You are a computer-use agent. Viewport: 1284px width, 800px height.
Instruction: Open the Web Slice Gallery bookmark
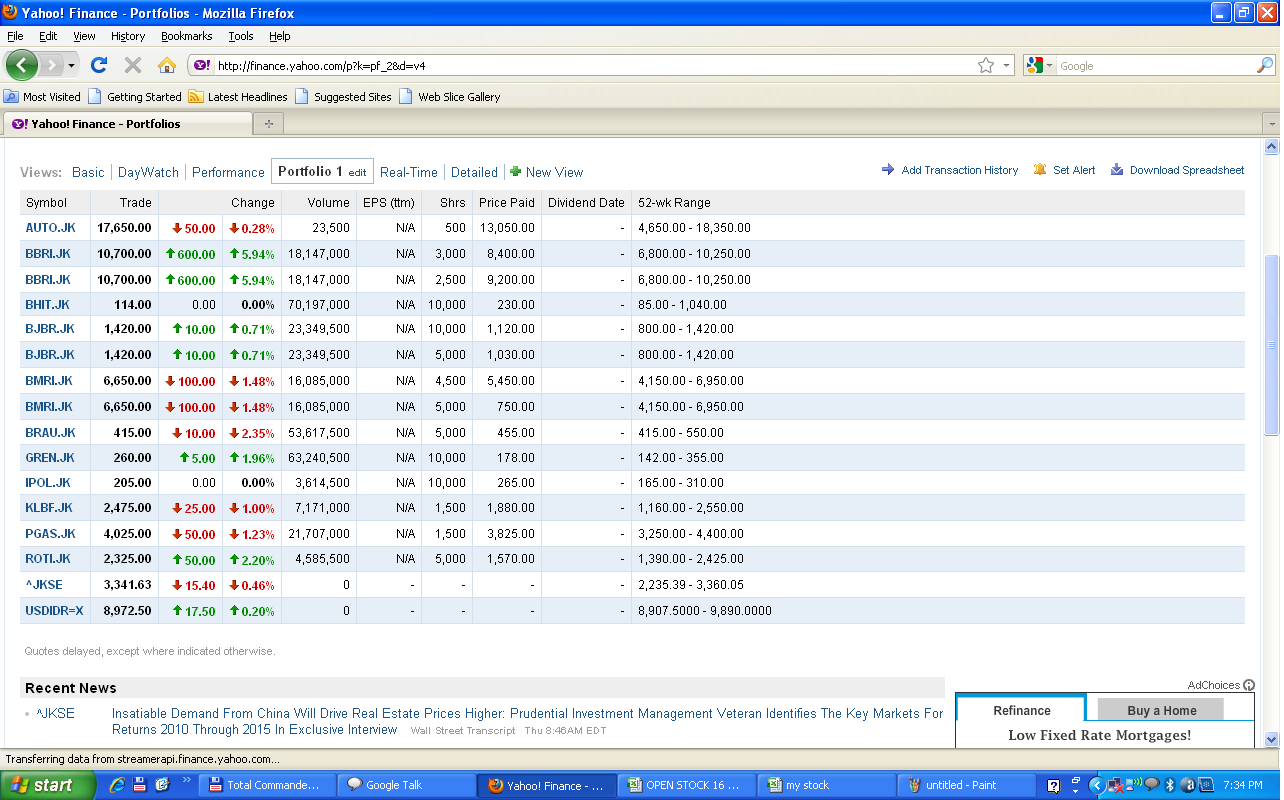pyautogui.click(x=450, y=97)
